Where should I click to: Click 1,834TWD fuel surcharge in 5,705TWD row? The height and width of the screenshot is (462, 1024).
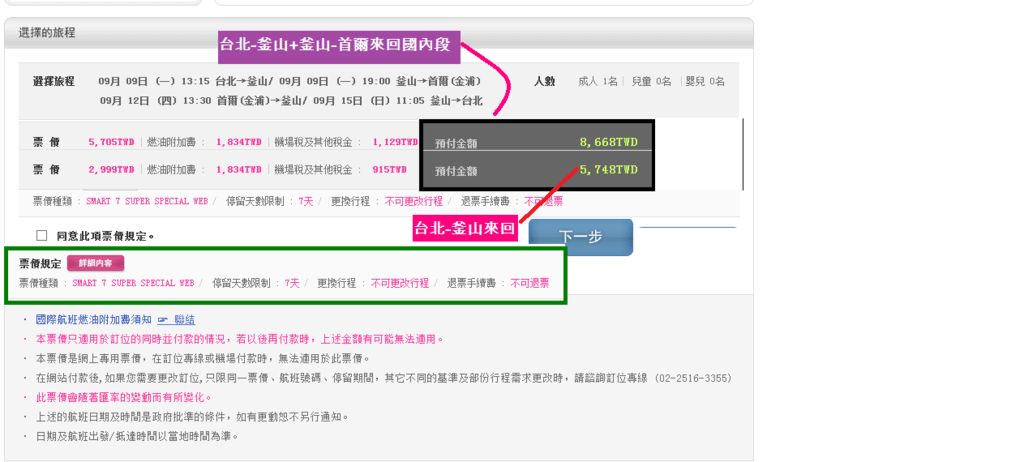coord(239,142)
